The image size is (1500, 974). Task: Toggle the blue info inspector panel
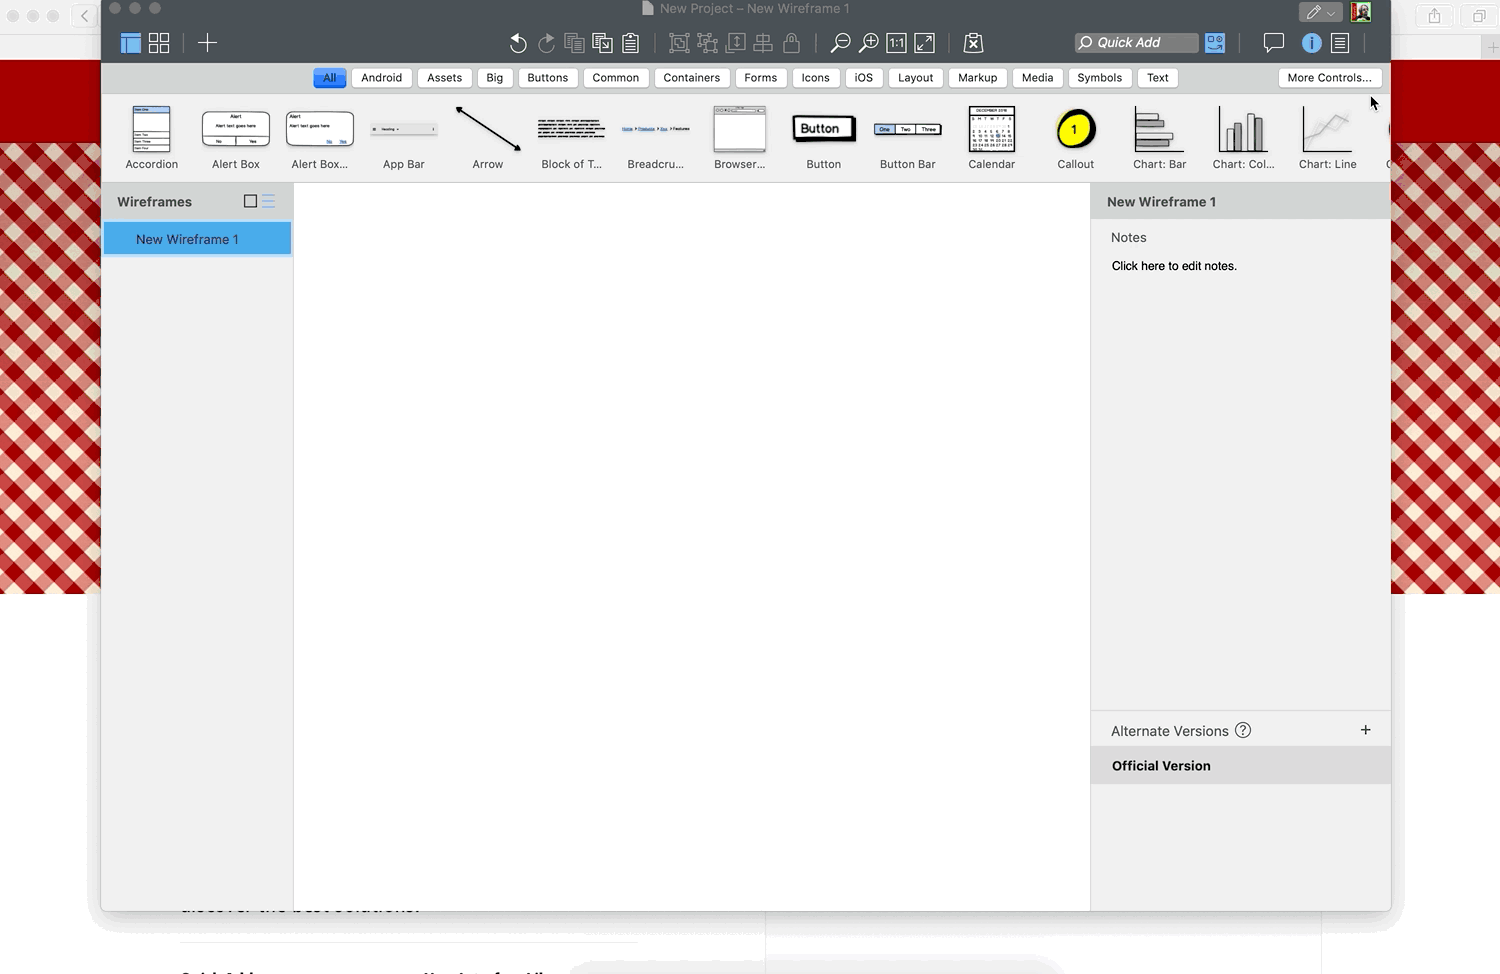1311,43
